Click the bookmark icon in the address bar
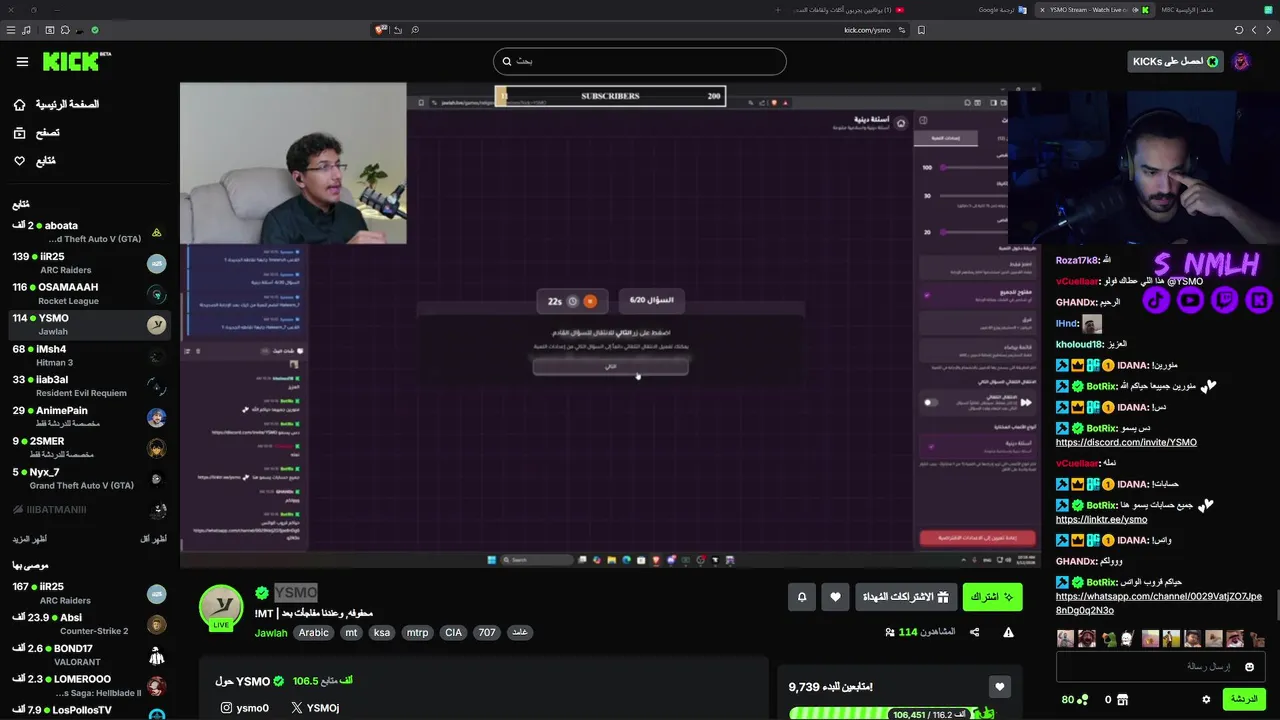Viewport: 1280px width, 720px height. pos(921,30)
